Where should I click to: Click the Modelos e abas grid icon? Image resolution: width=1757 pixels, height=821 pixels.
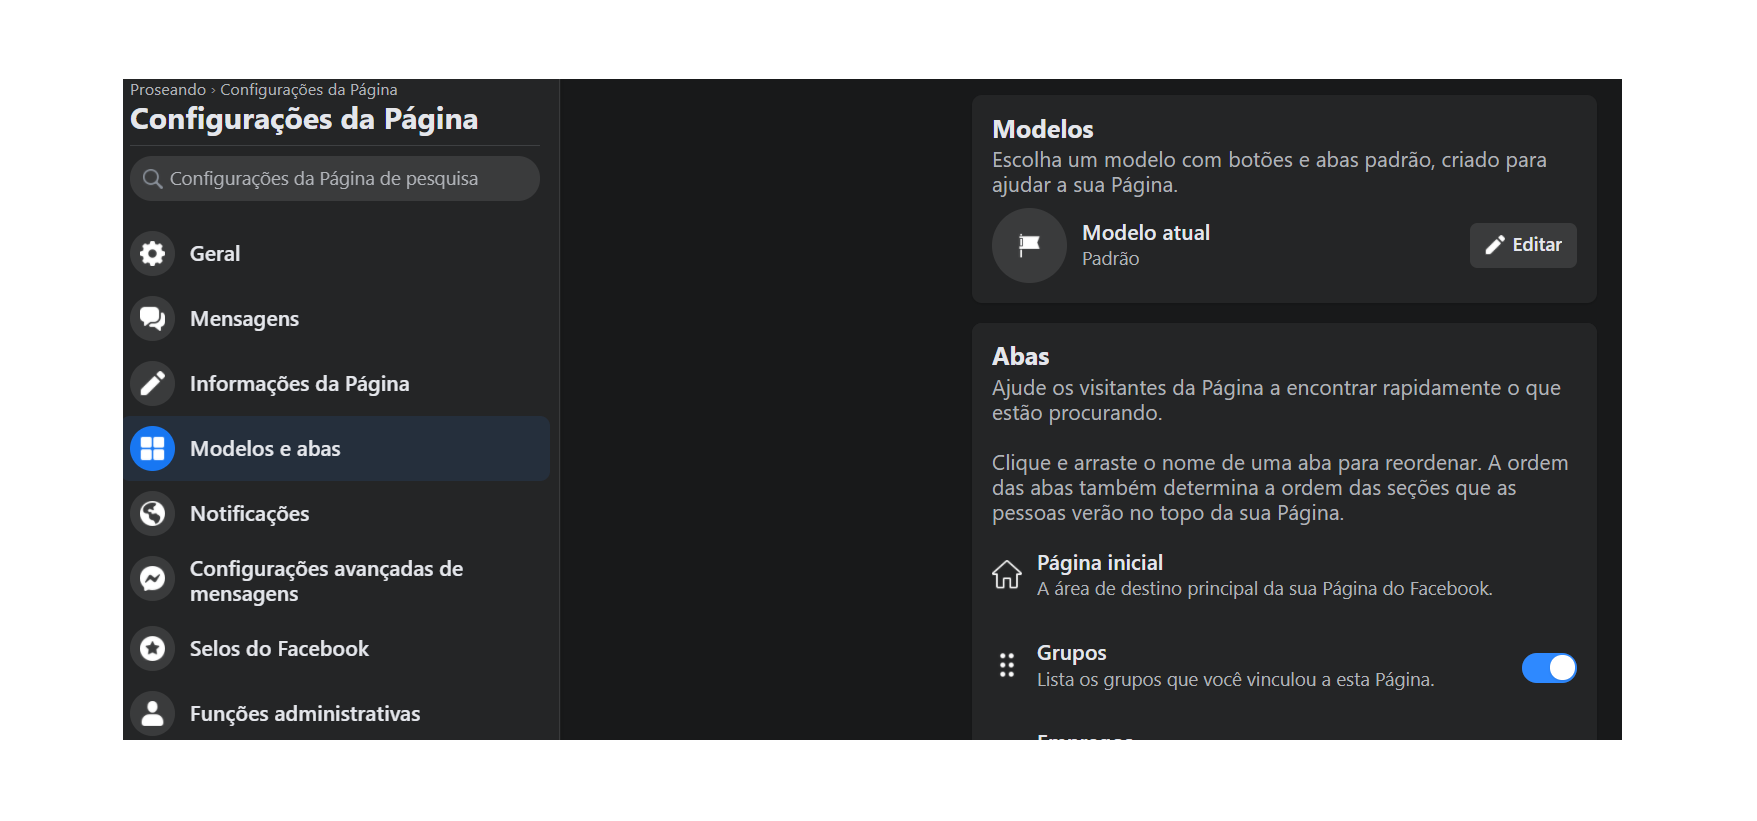(152, 448)
